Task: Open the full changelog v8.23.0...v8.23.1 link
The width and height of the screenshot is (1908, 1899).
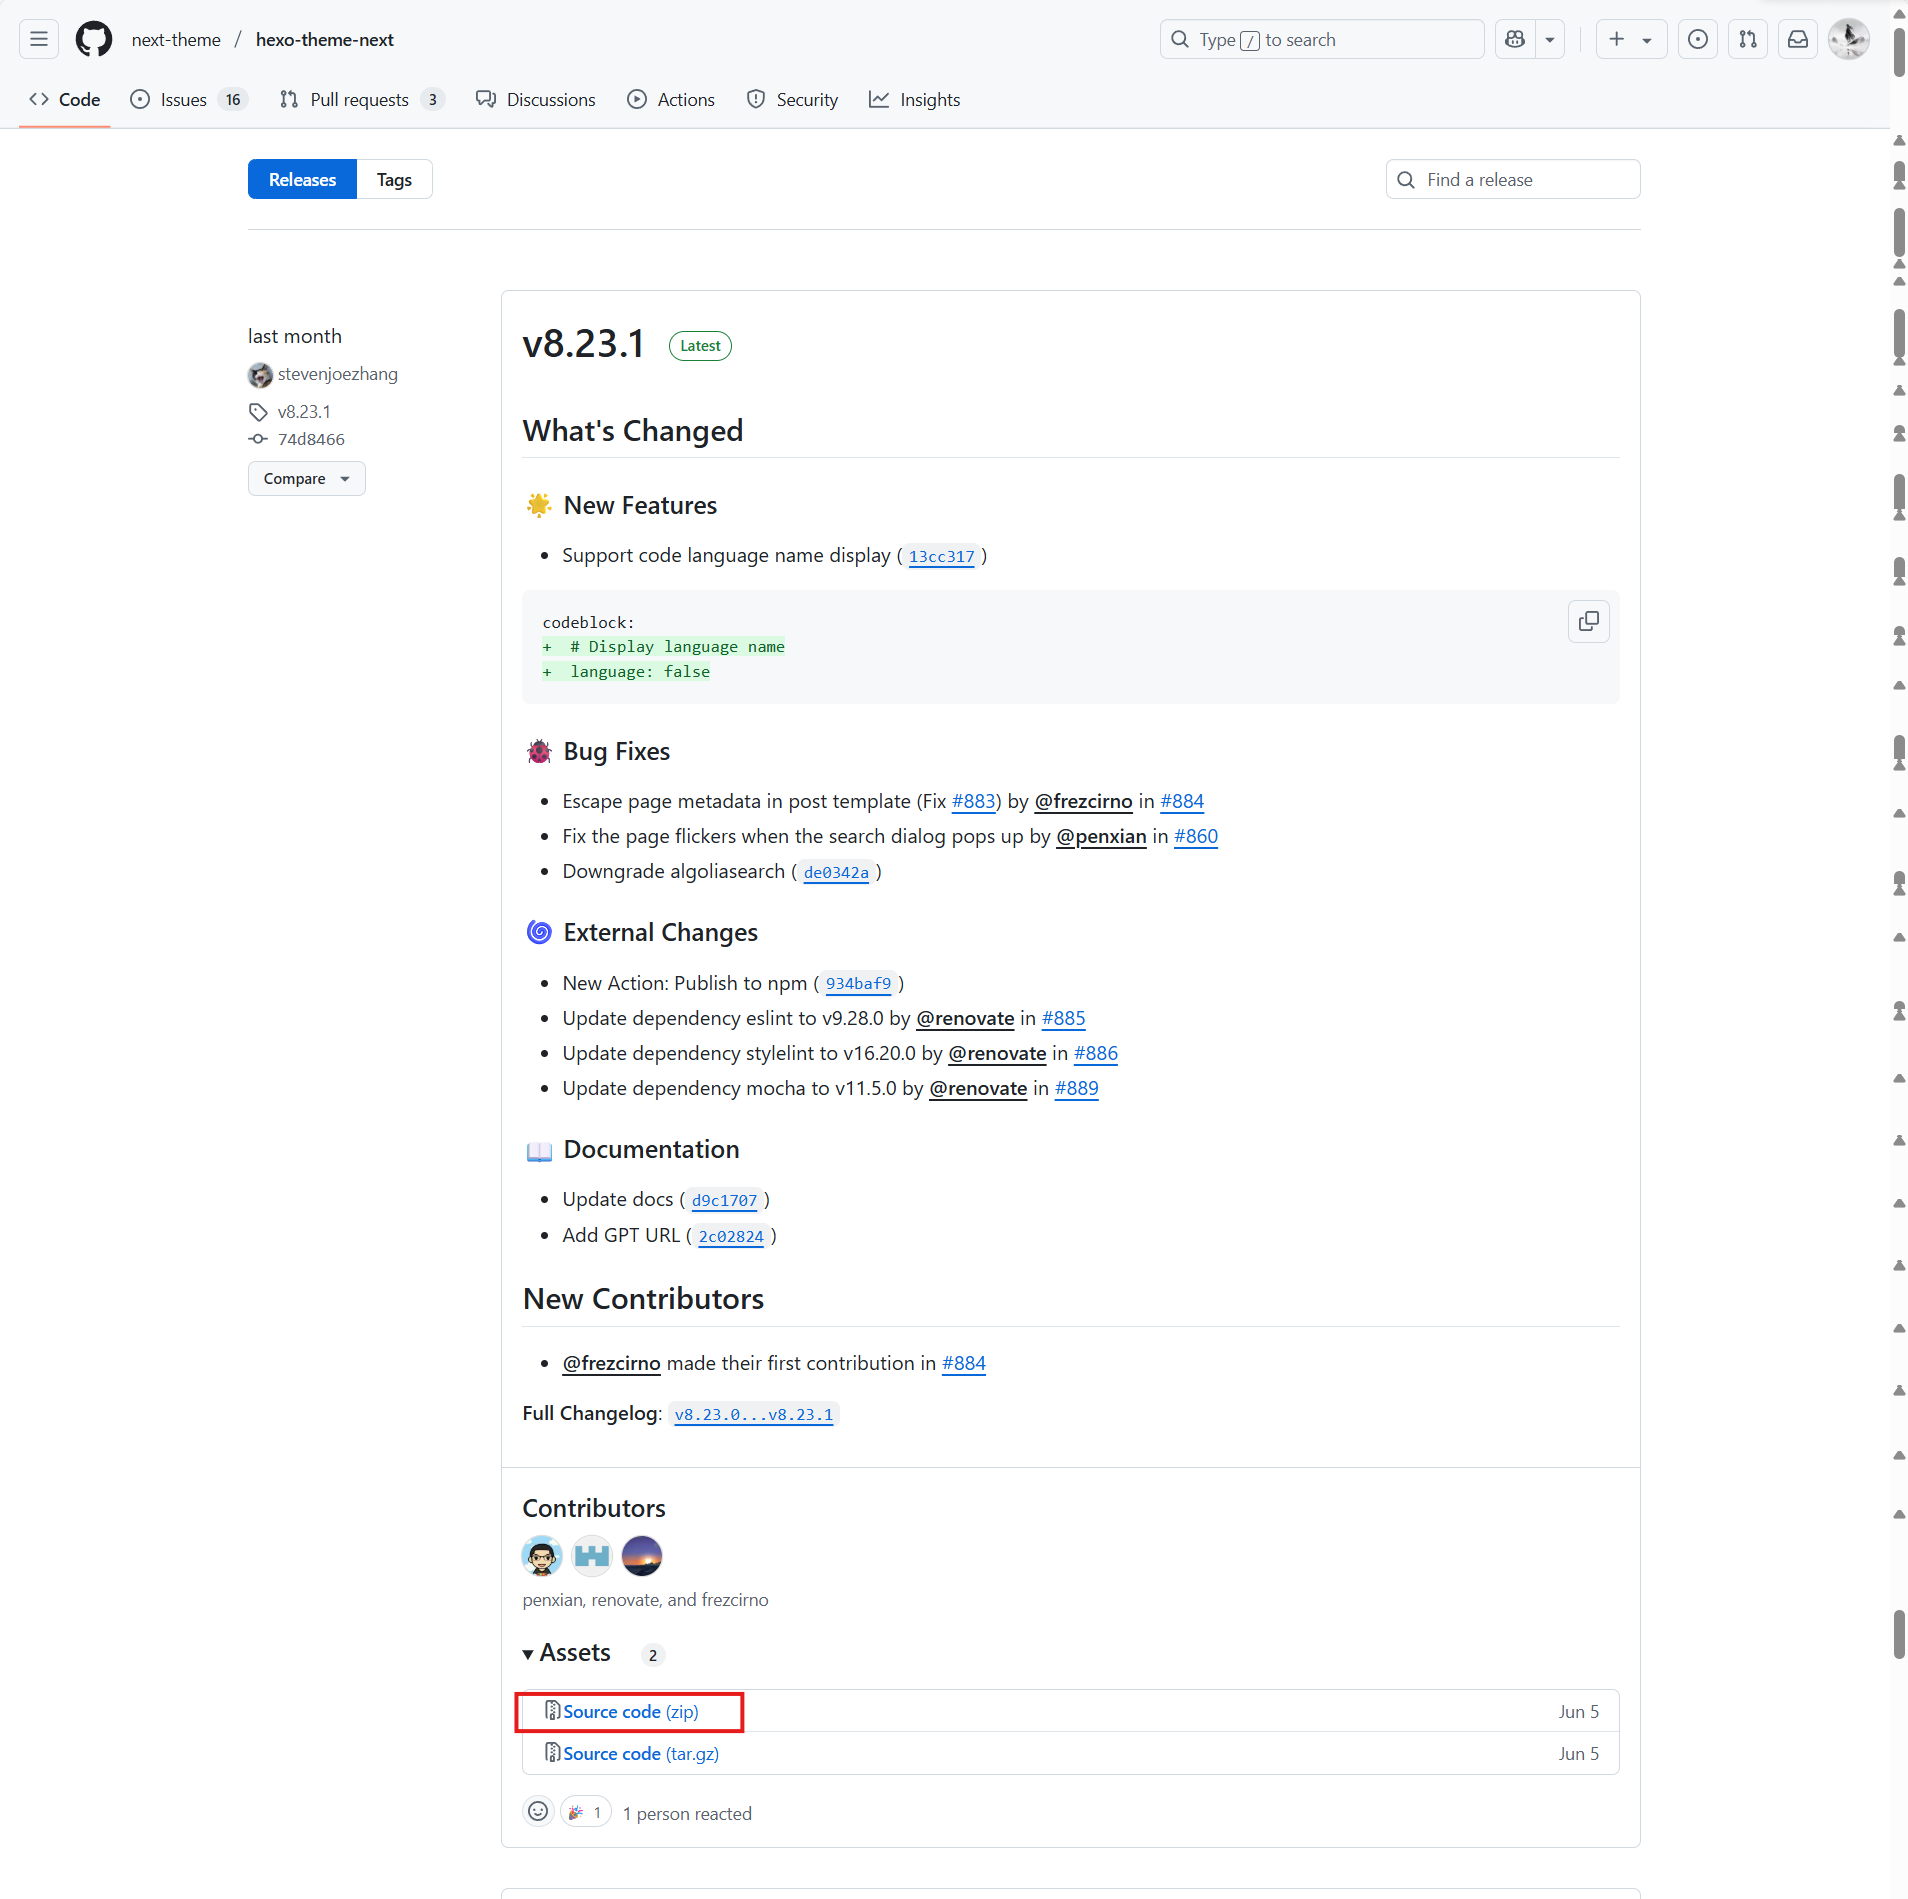Action: [x=753, y=1414]
